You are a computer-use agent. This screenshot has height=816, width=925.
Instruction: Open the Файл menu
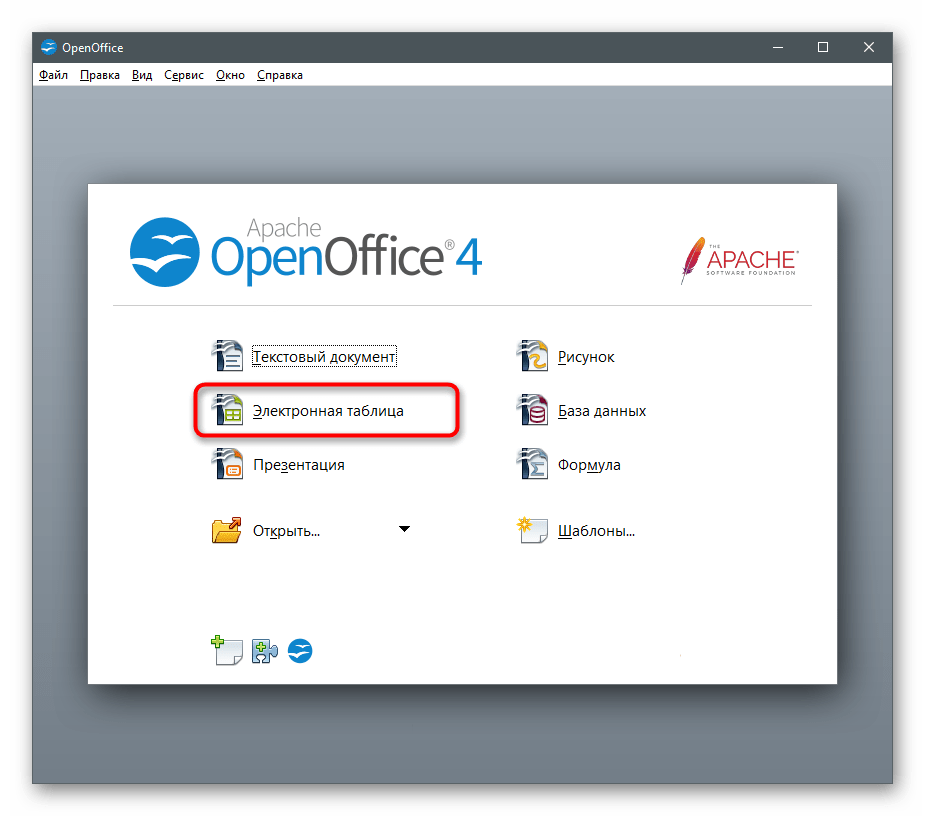pyautogui.click(x=53, y=75)
